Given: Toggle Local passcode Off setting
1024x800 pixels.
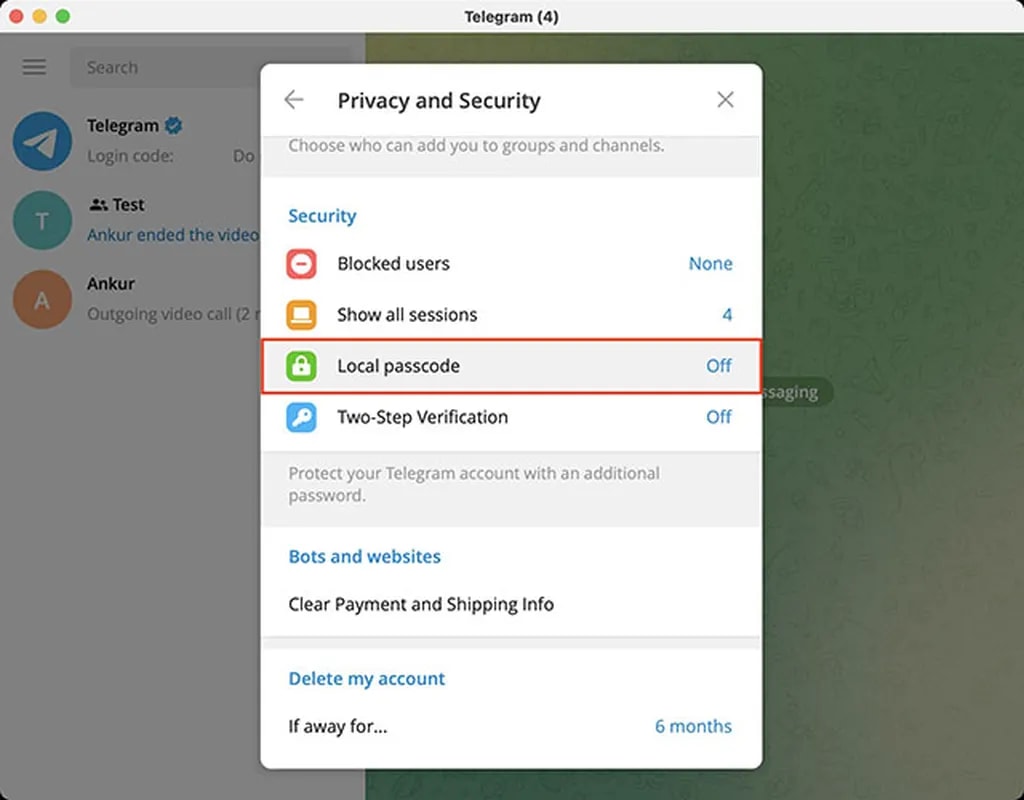Looking at the screenshot, I should pos(719,366).
